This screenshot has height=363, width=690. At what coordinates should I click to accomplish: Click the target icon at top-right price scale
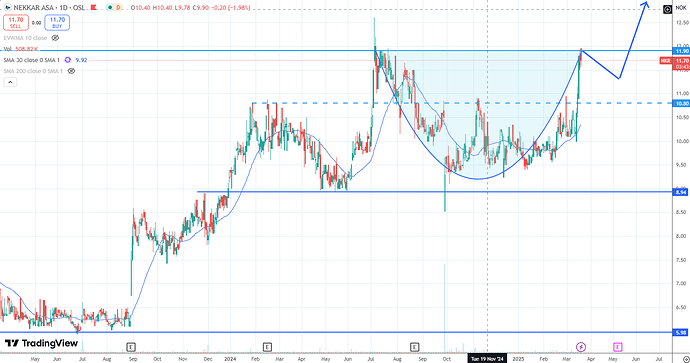click(x=667, y=9)
